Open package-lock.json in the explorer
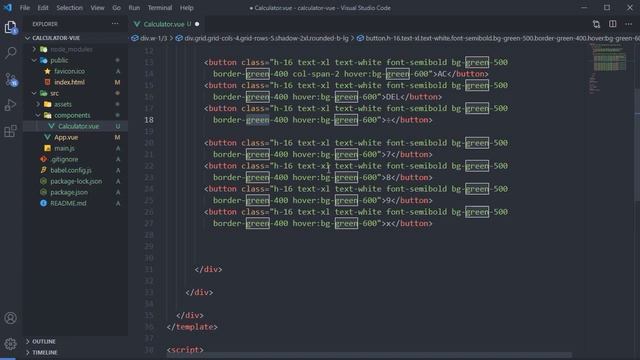 (x=76, y=181)
